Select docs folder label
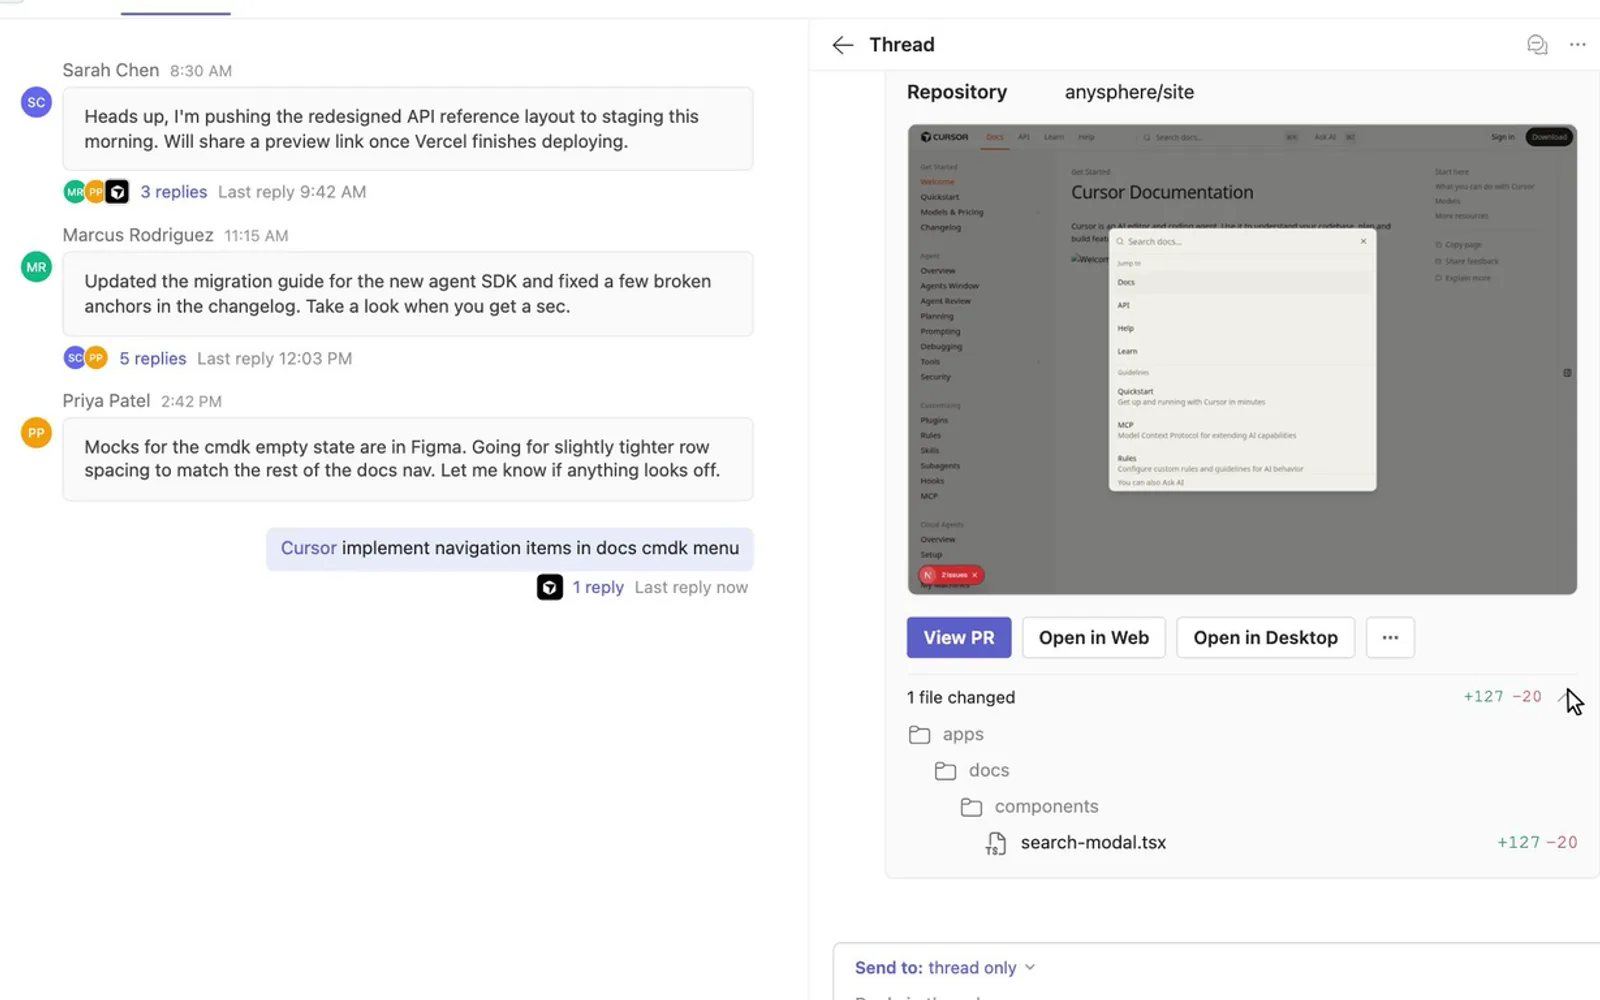Image resolution: width=1600 pixels, height=1000 pixels. tap(989, 771)
